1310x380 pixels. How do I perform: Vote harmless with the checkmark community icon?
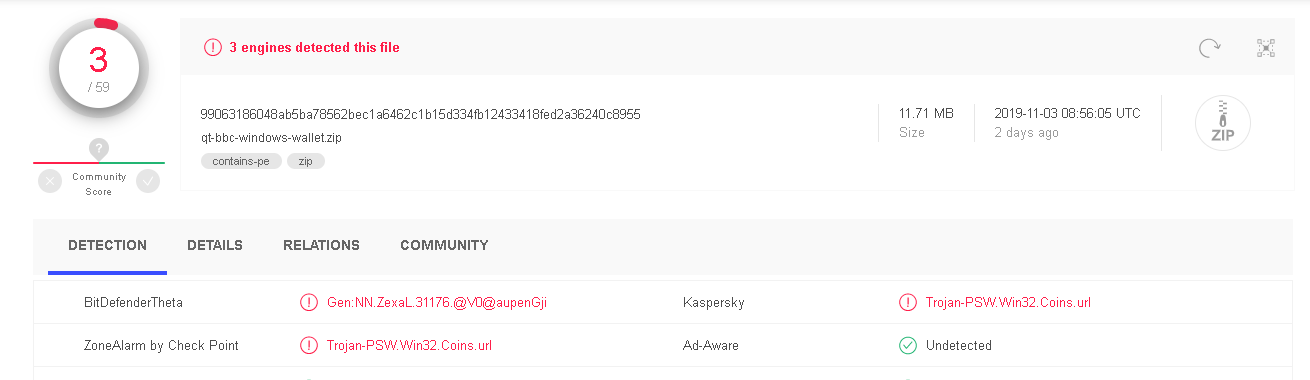click(148, 181)
